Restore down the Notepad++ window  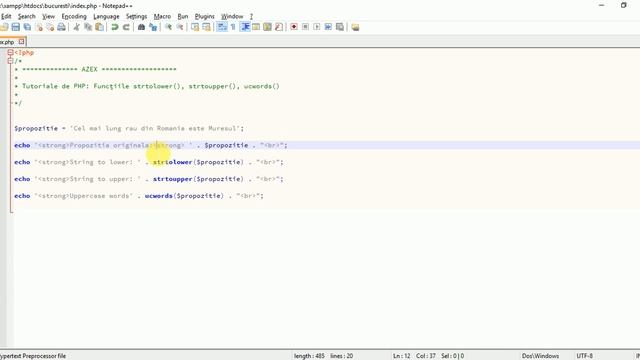point(624,5)
